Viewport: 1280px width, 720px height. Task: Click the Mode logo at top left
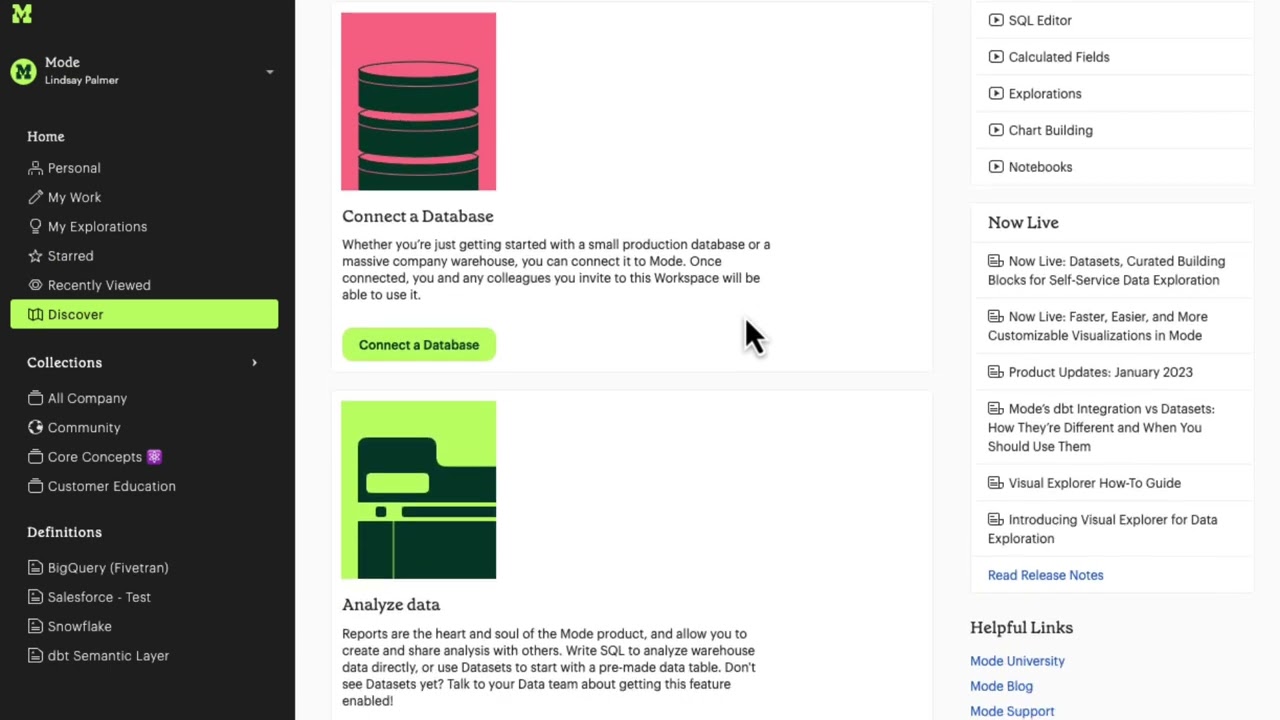tap(22, 14)
